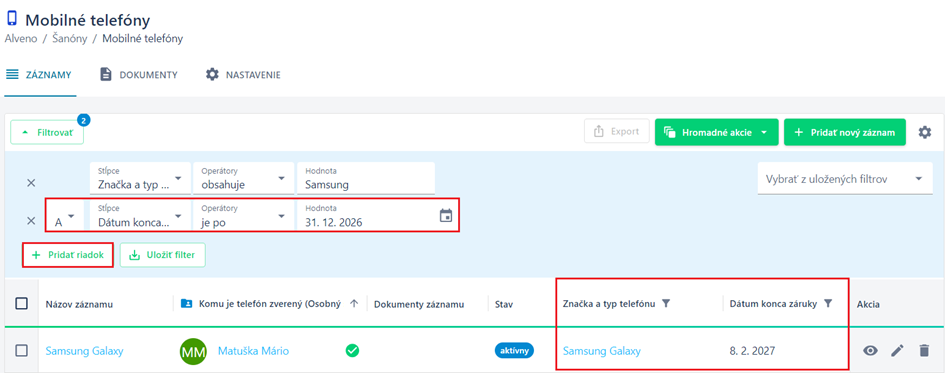
Task: Click the Hodnota field containing Samsung
Action: click(x=366, y=178)
